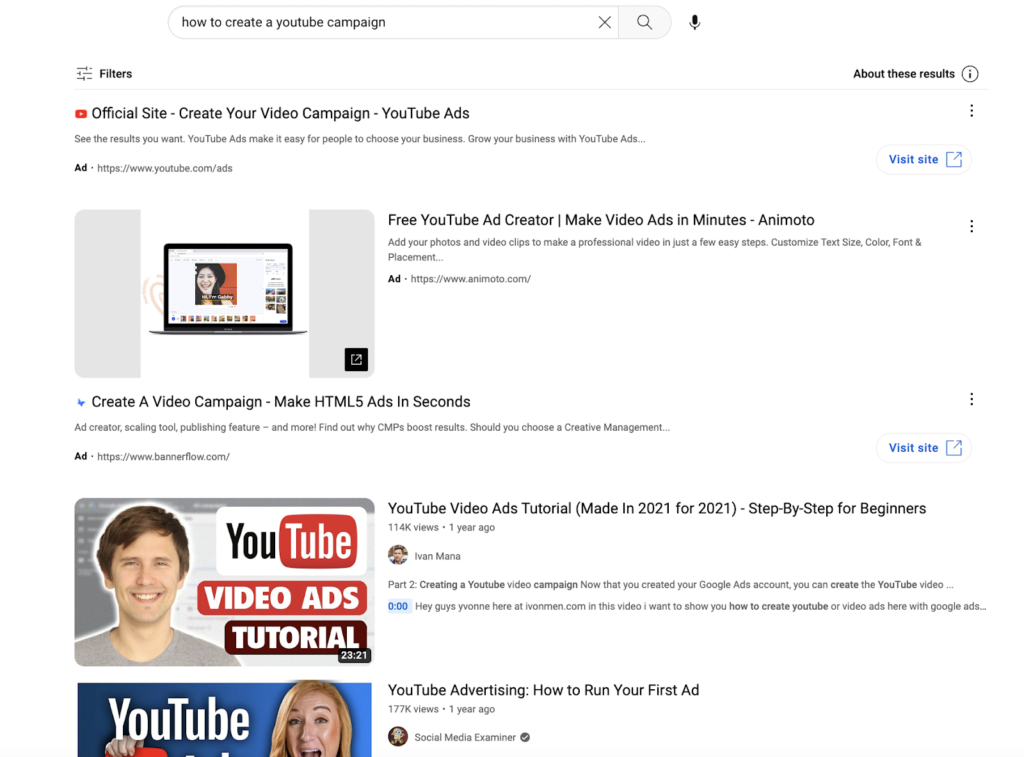Jump to the 0:00 timestamp in the transcript
The height and width of the screenshot is (757, 1024).
(398, 606)
